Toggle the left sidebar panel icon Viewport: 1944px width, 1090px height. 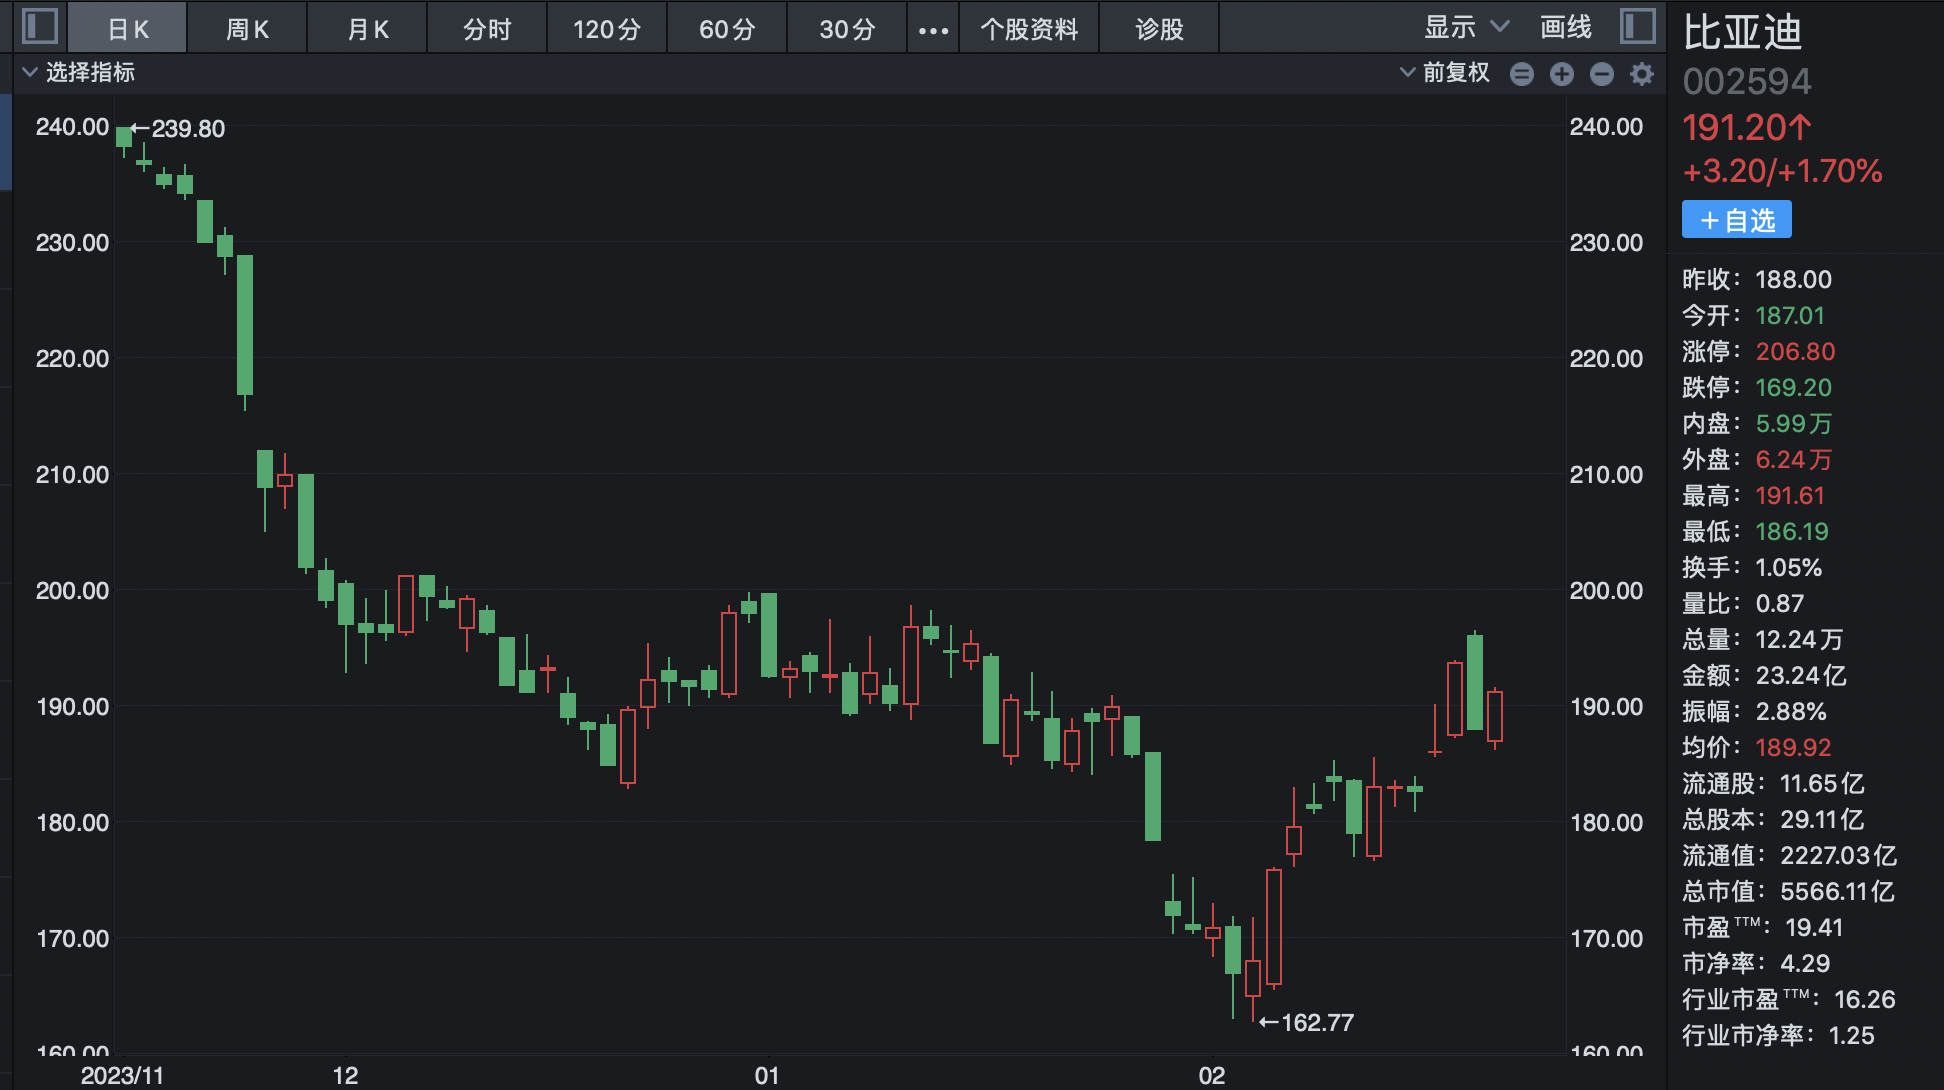[40, 26]
